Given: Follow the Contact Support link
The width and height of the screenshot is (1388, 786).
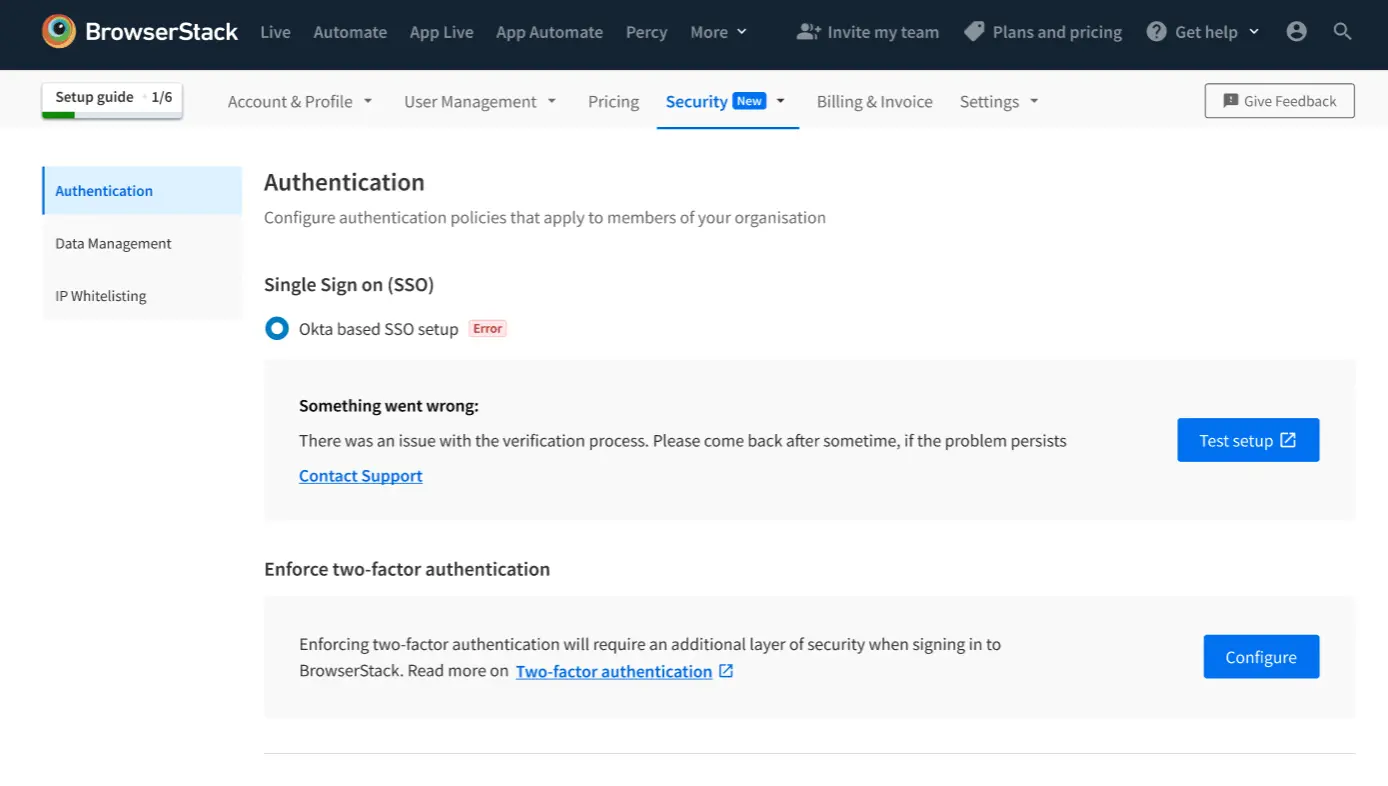Looking at the screenshot, I should tap(360, 476).
